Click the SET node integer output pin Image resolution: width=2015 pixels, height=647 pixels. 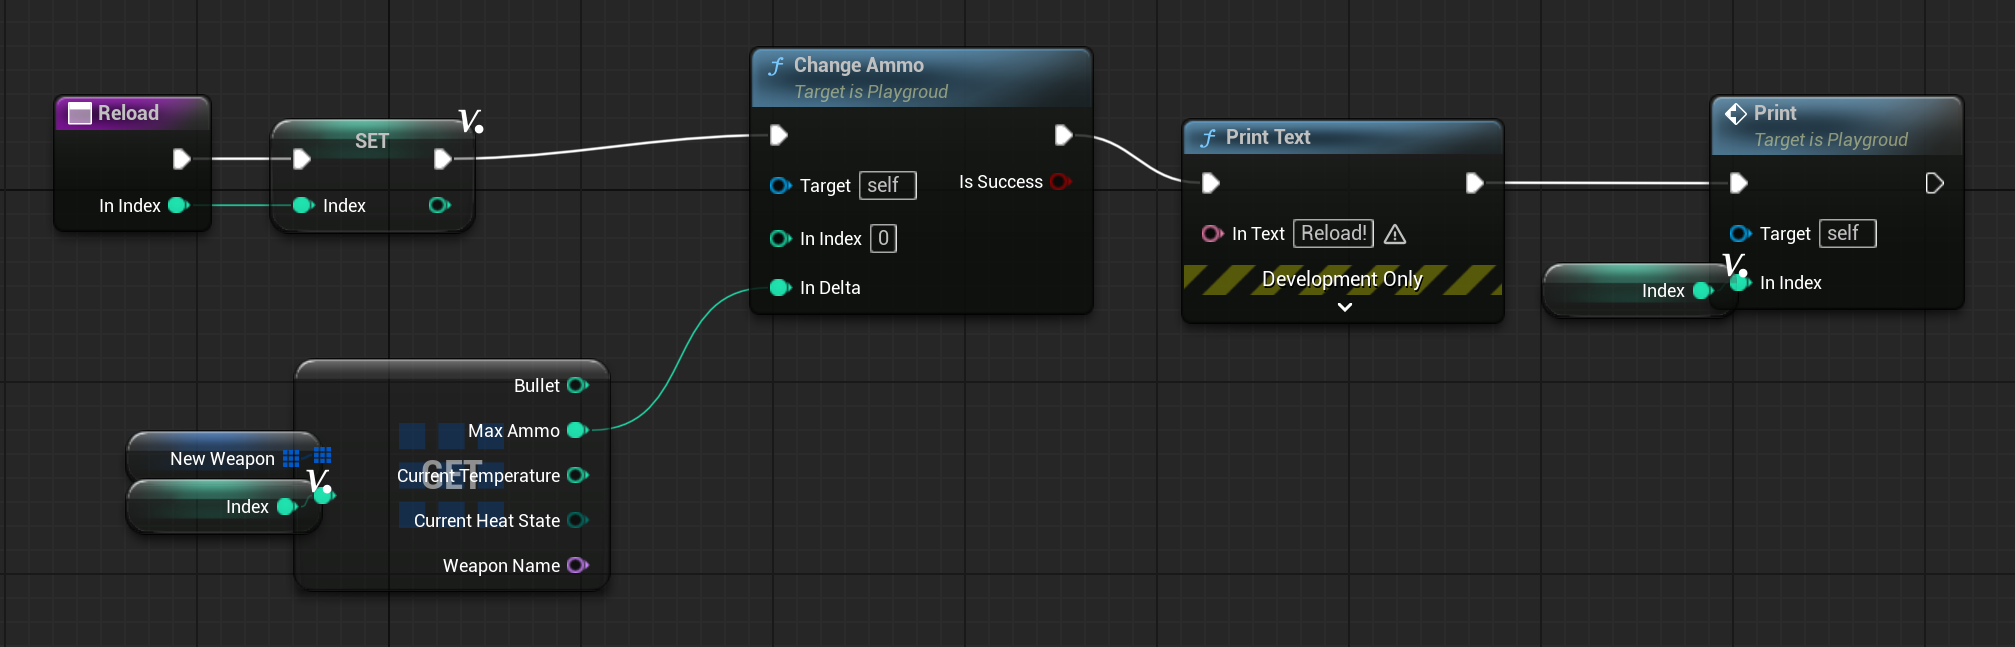[439, 205]
